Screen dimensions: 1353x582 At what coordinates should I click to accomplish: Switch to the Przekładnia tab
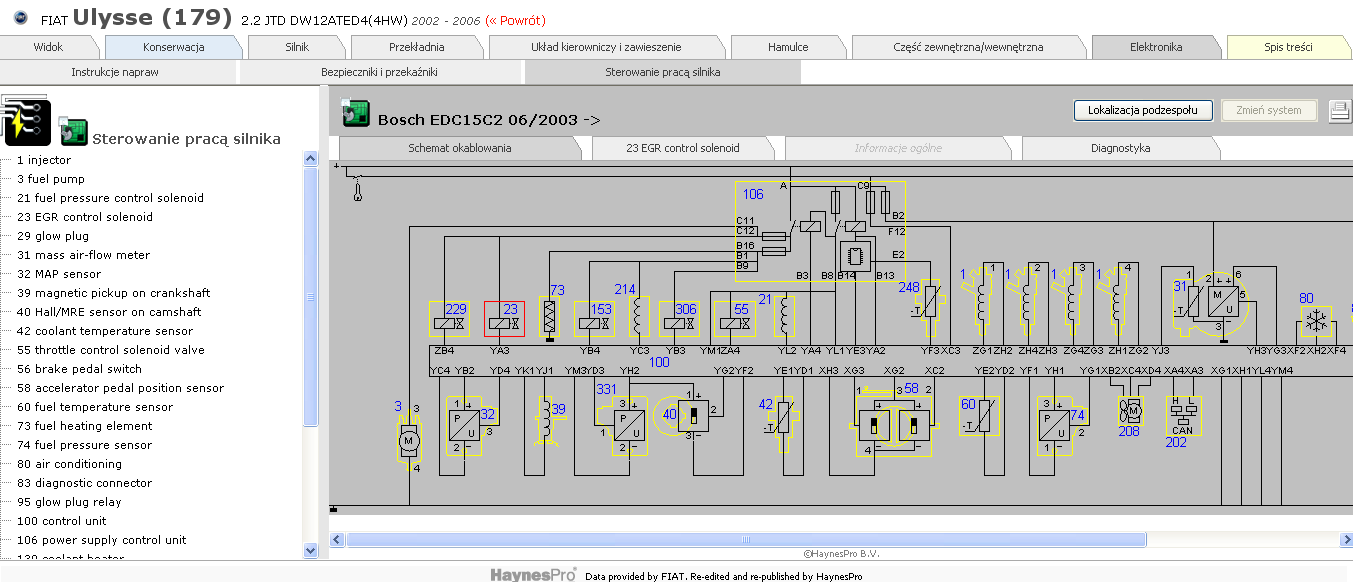[417, 47]
